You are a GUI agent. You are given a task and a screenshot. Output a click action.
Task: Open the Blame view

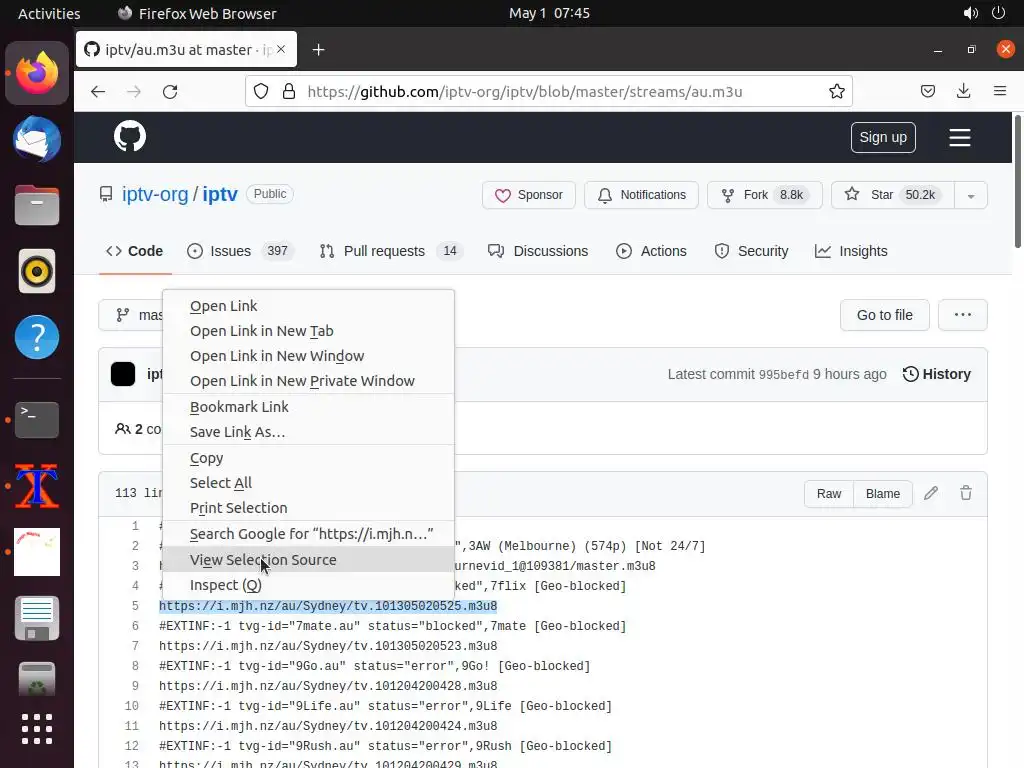(882, 494)
